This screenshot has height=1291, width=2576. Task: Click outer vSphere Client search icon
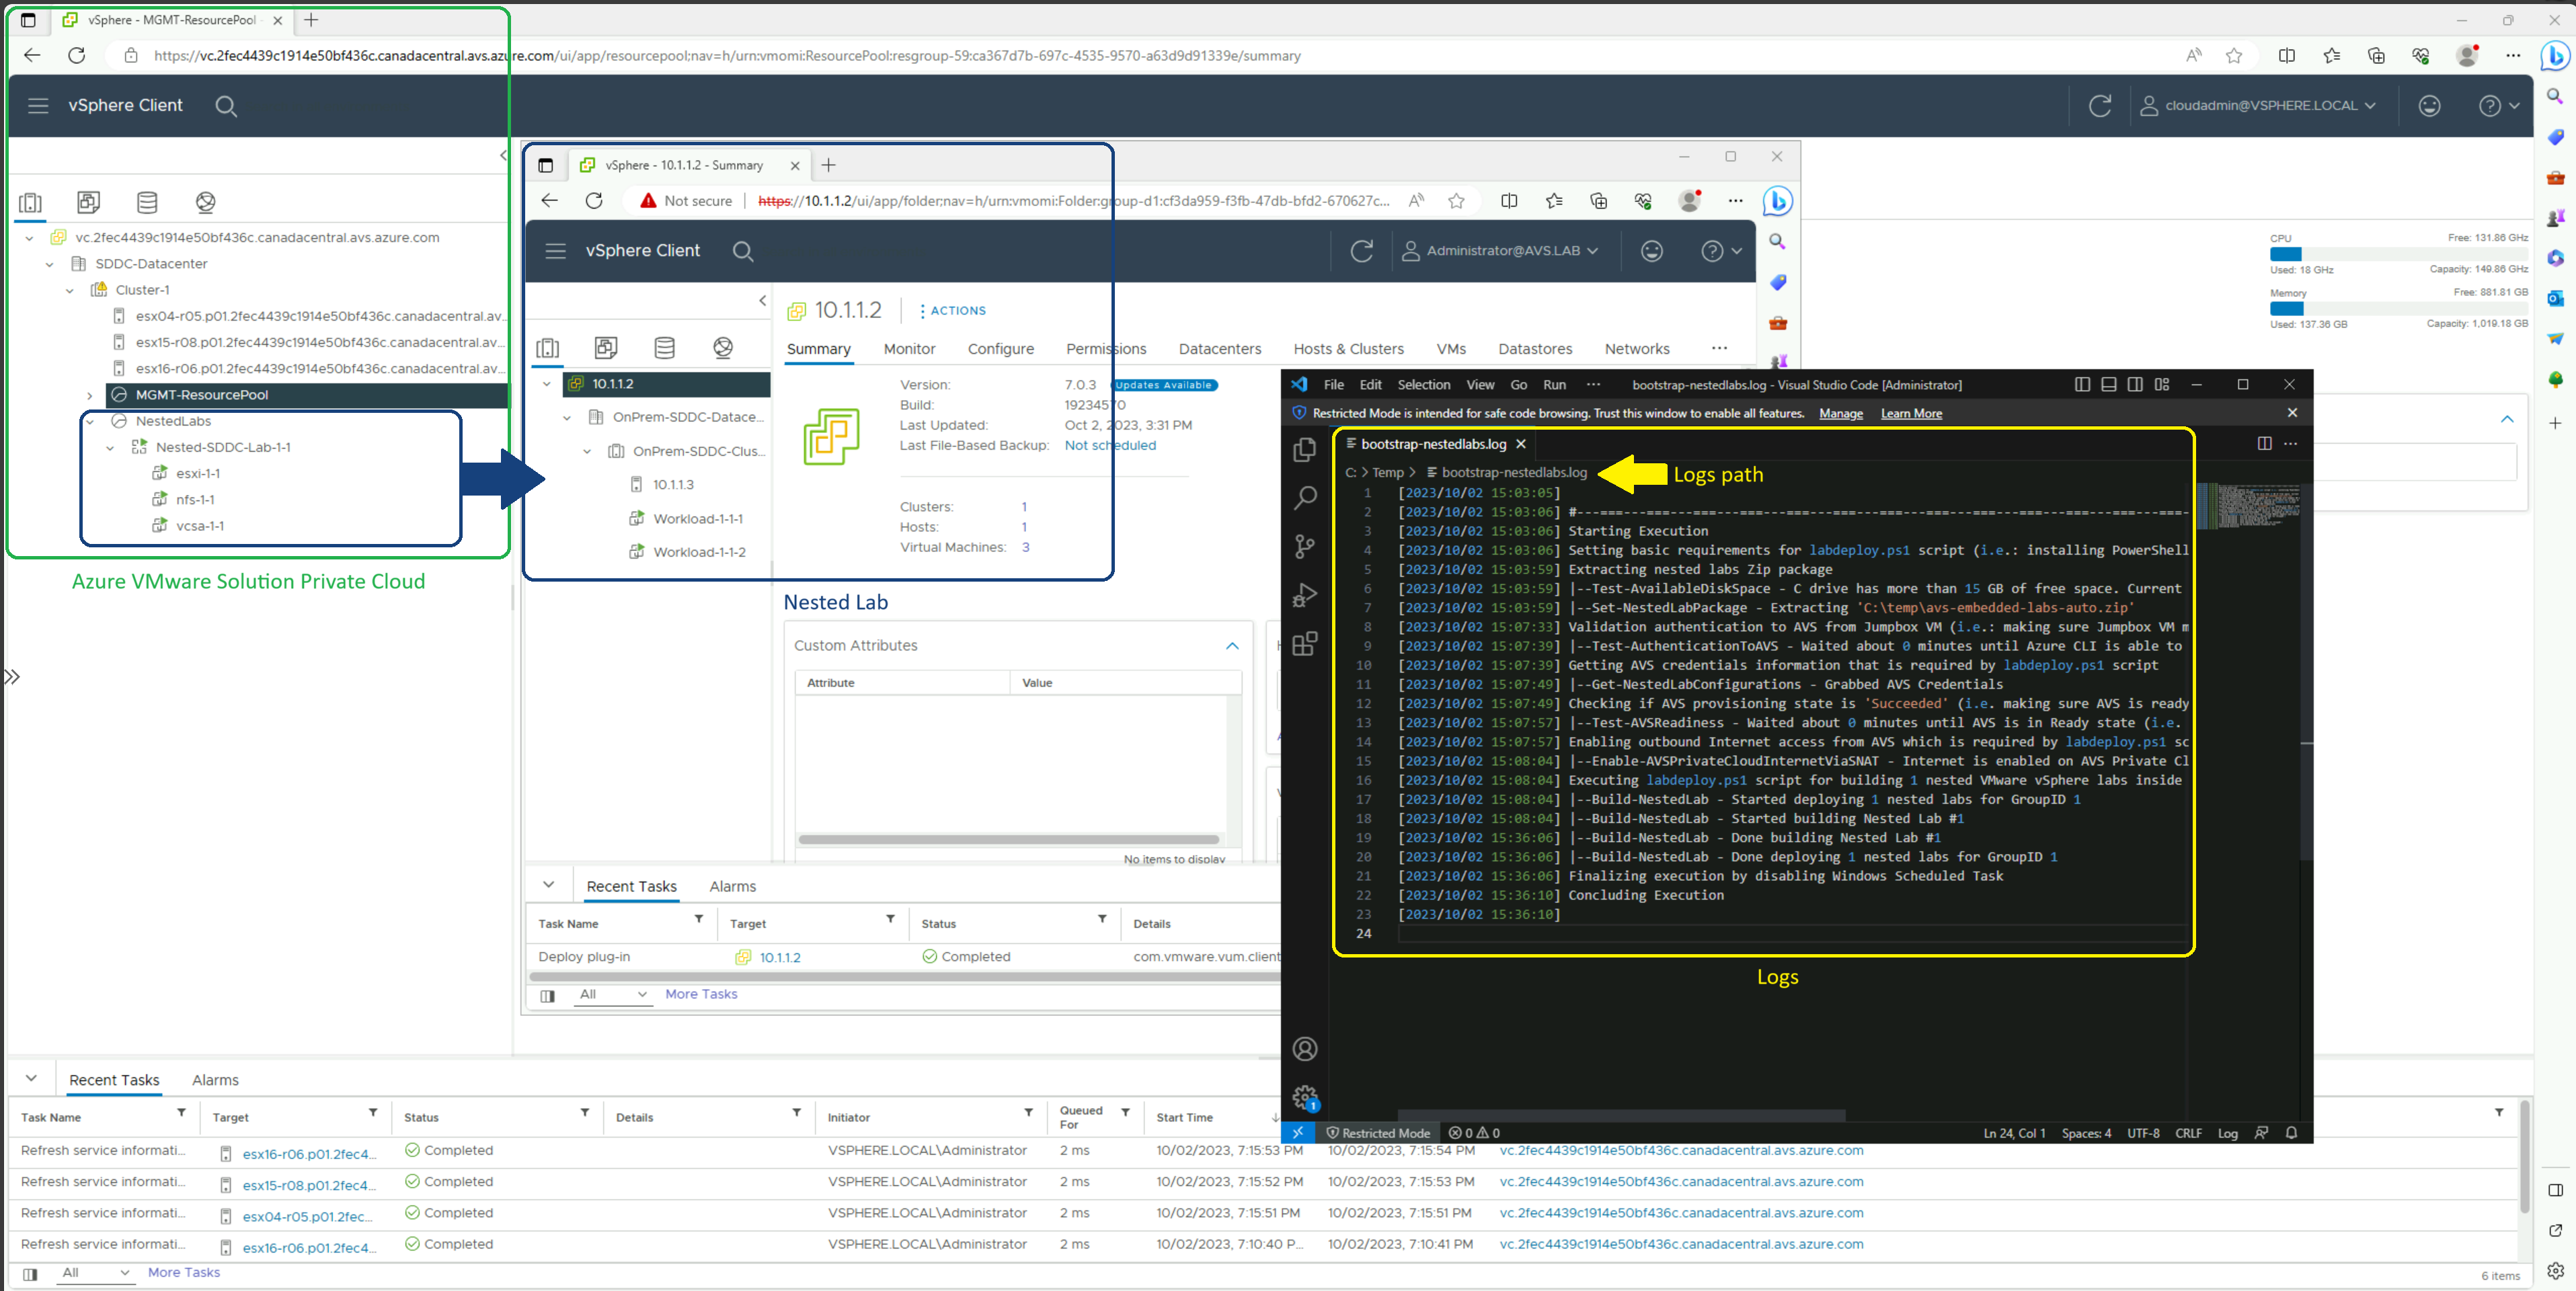pyautogui.click(x=226, y=106)
